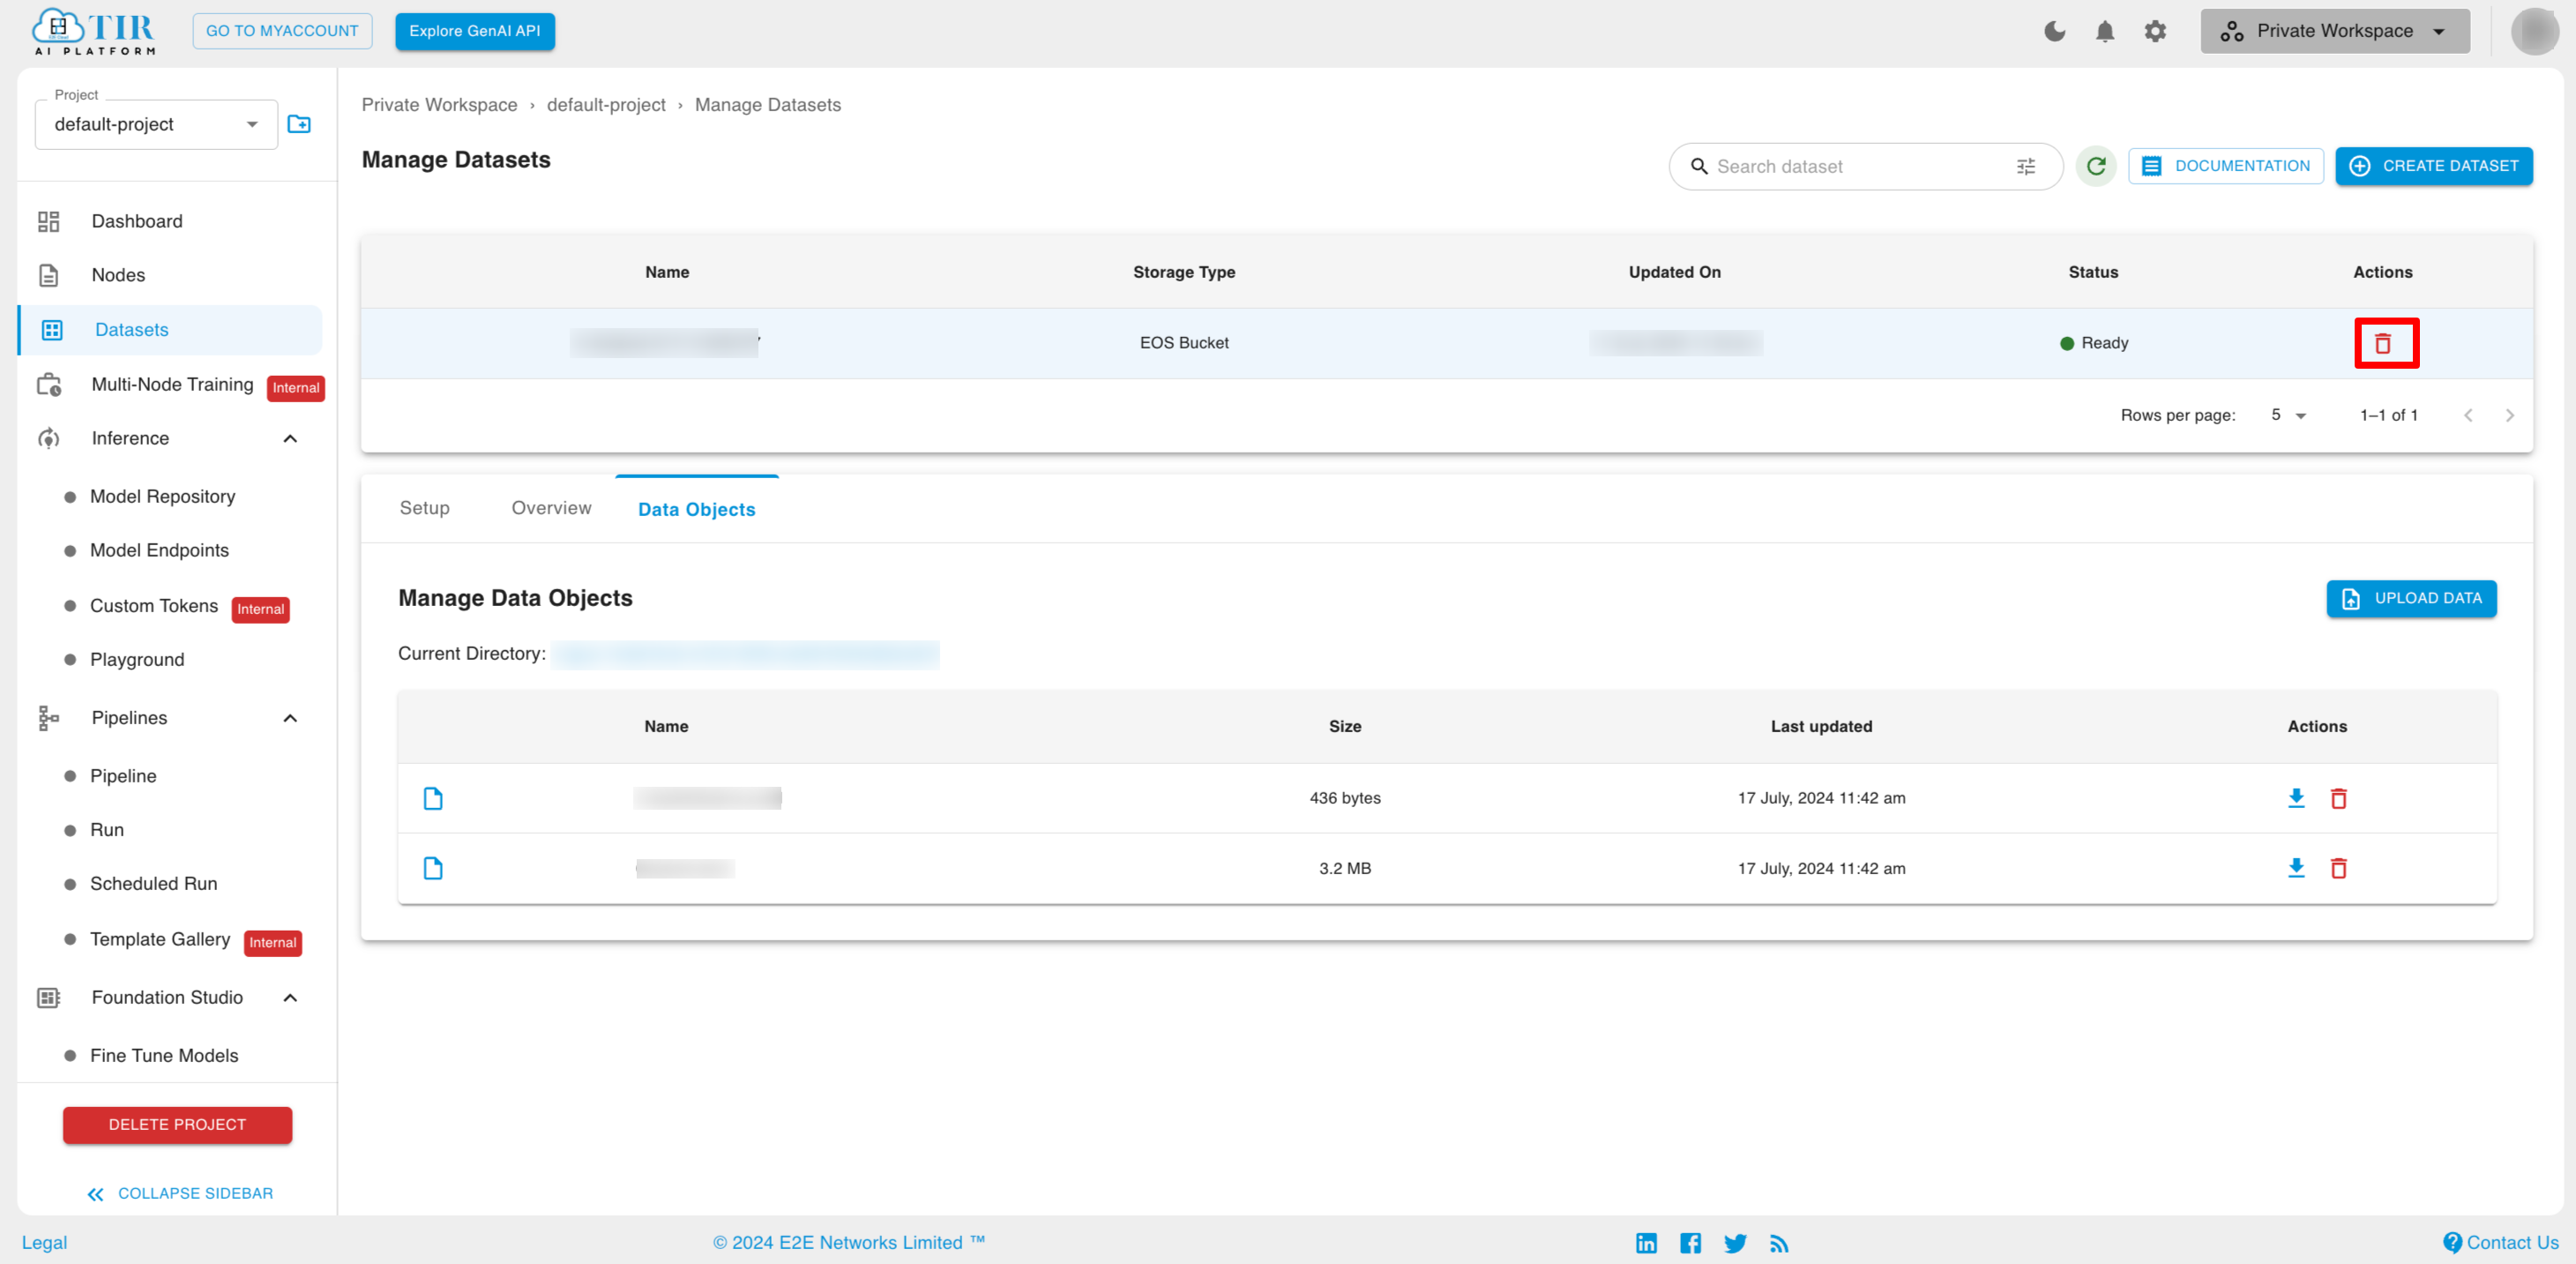Open Fine Tune Models
This screenshot has width=2576, height=1264.
click(x=164, y=1055)
